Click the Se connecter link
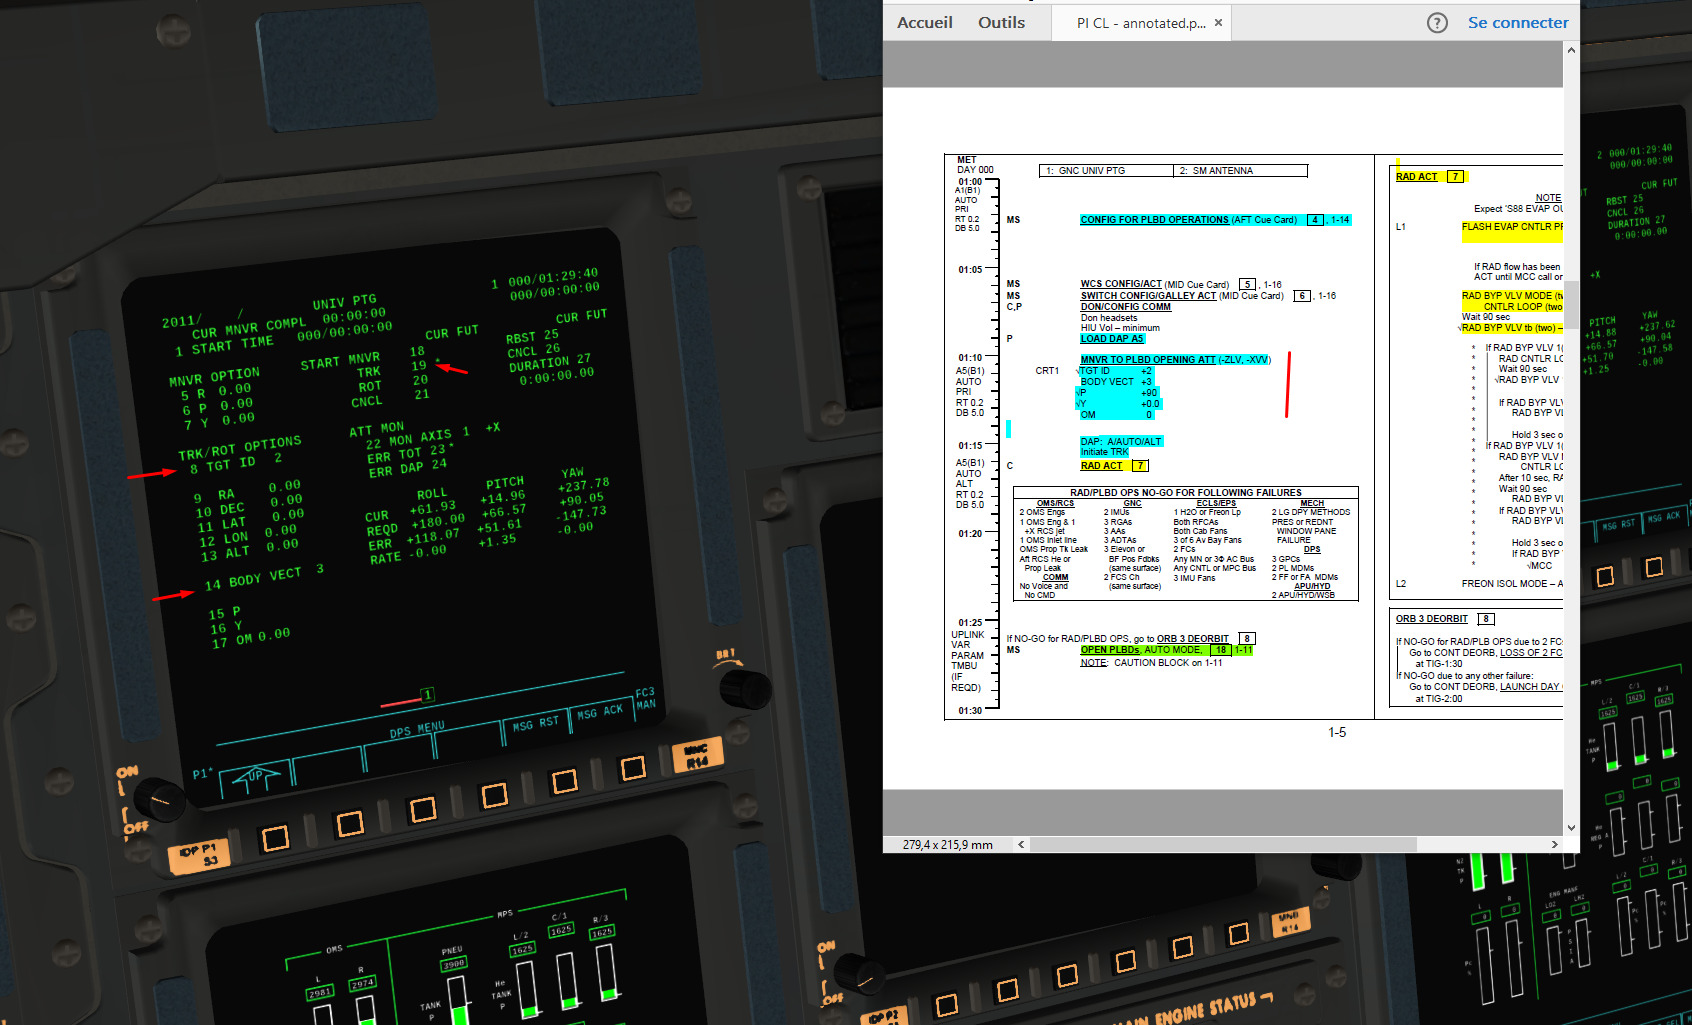This screenshot has height=1025, width=1692. 1518,23
